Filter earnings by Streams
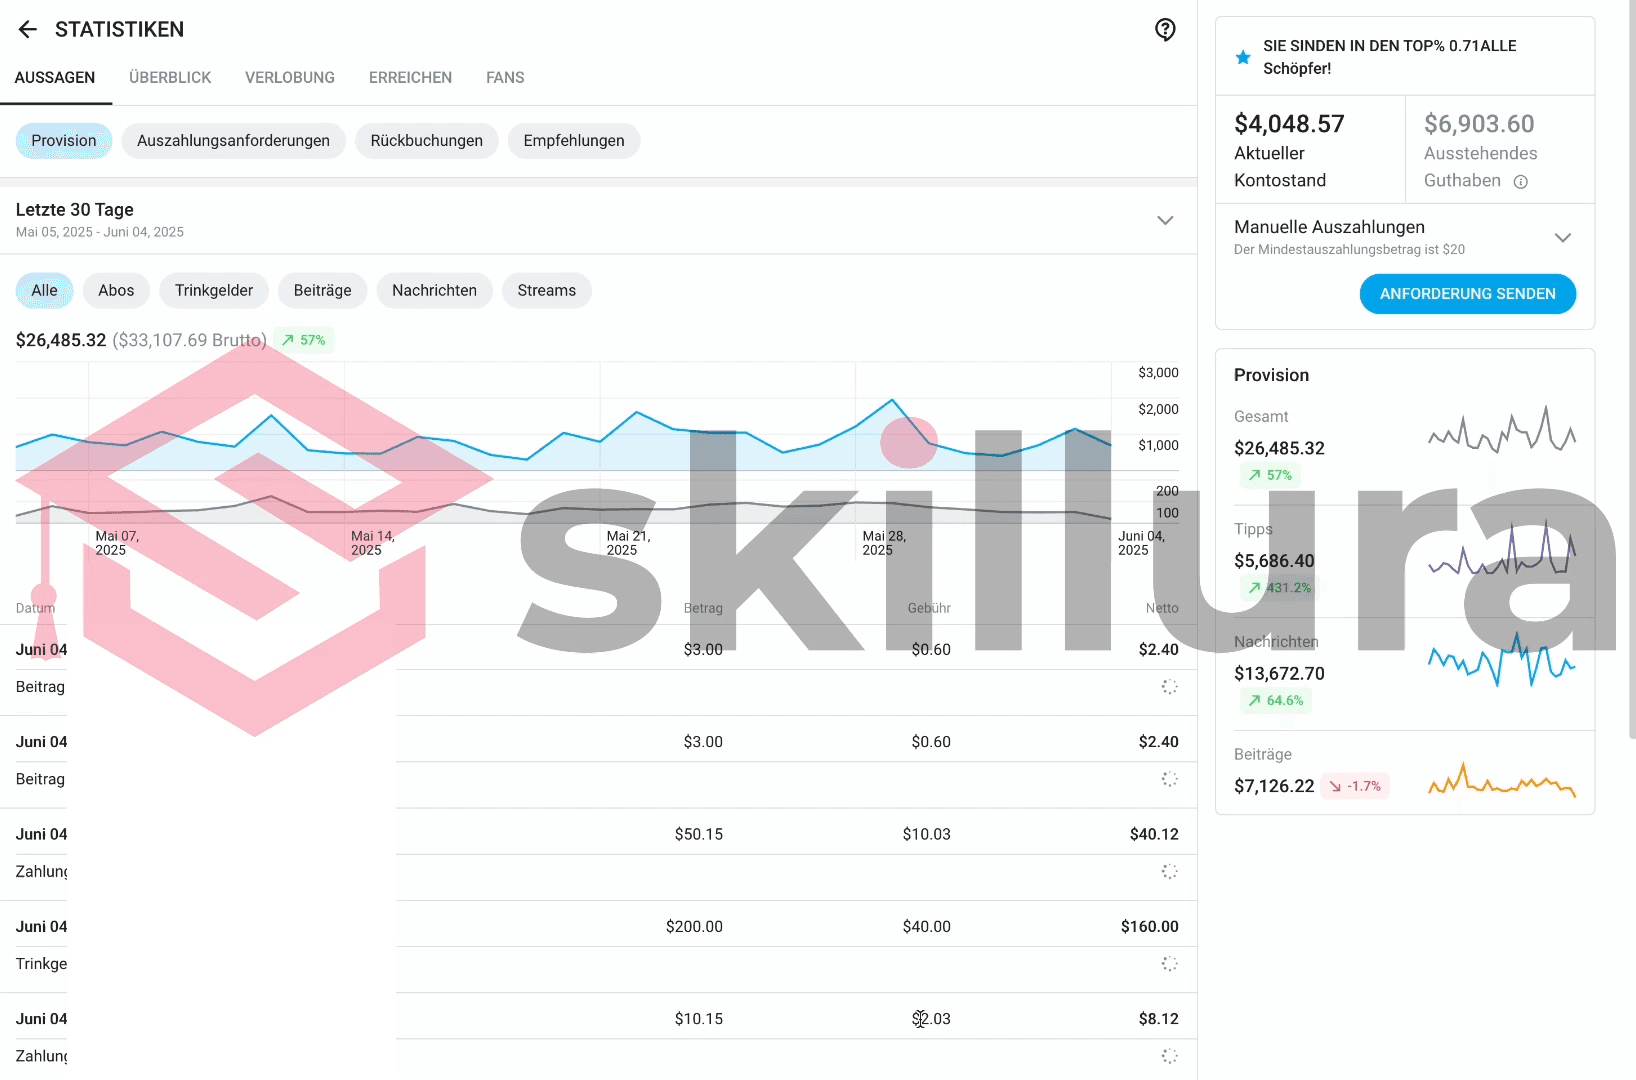The height and width of the screenshot is (1080, 1636). pyautogui.click(x=547, y=291)
